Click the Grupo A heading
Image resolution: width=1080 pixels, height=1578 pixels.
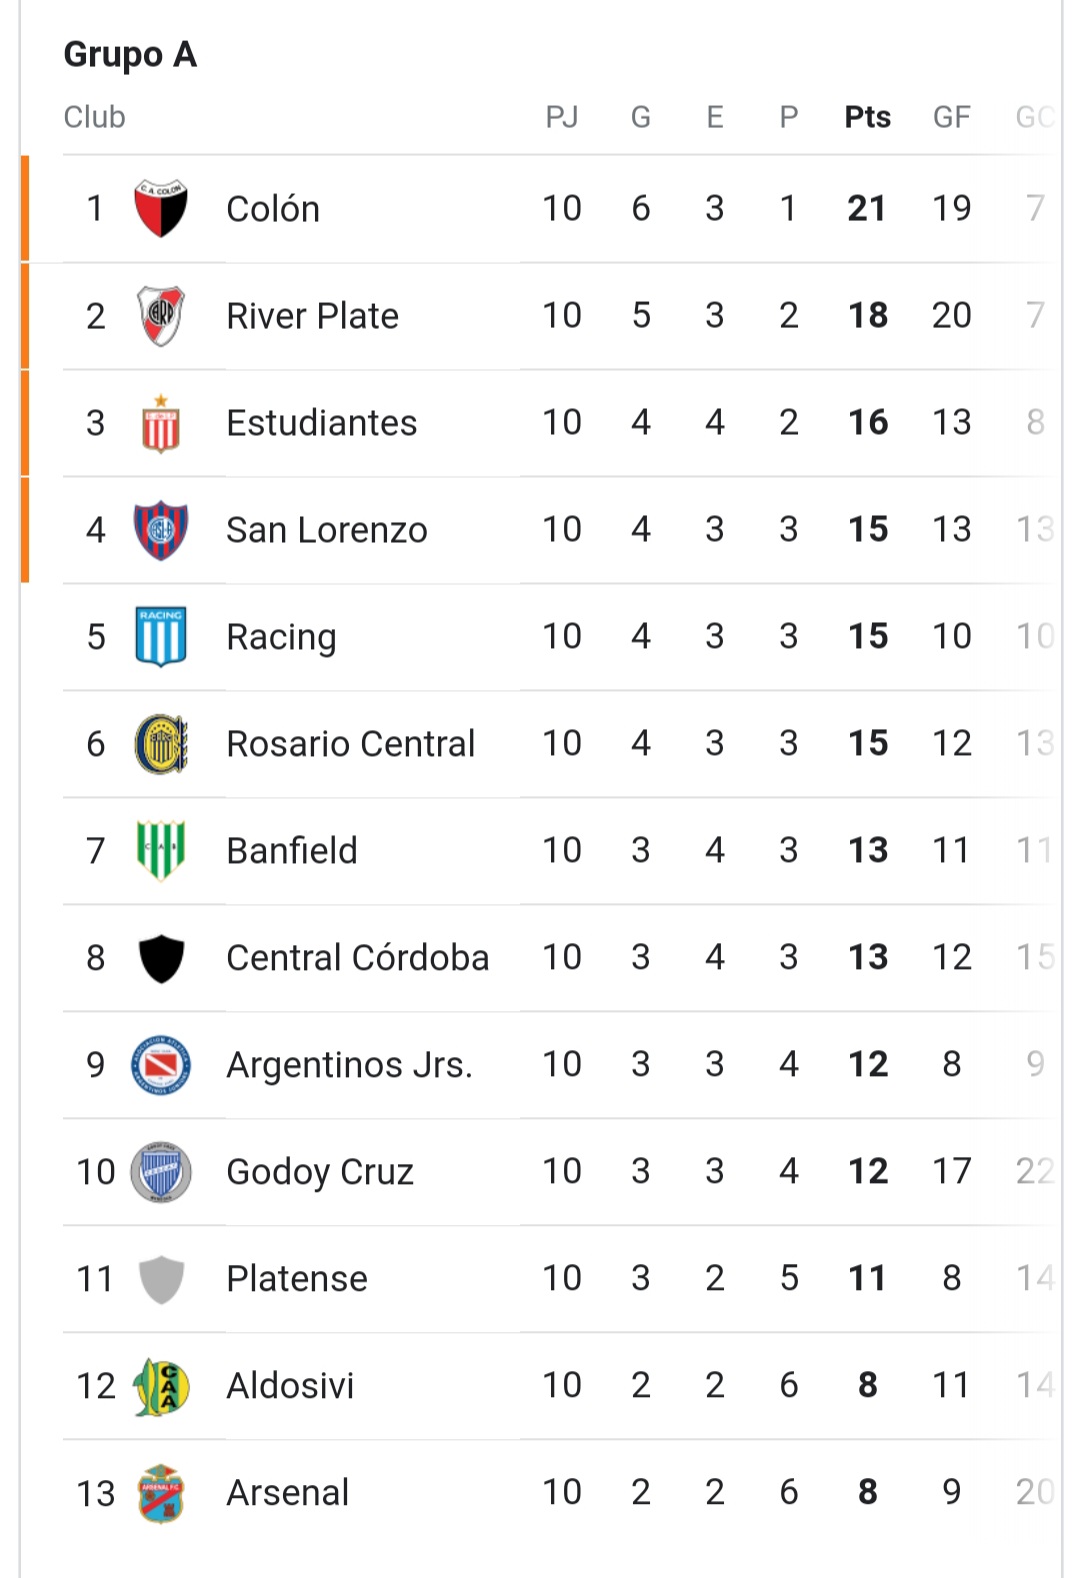pos(130,55)
